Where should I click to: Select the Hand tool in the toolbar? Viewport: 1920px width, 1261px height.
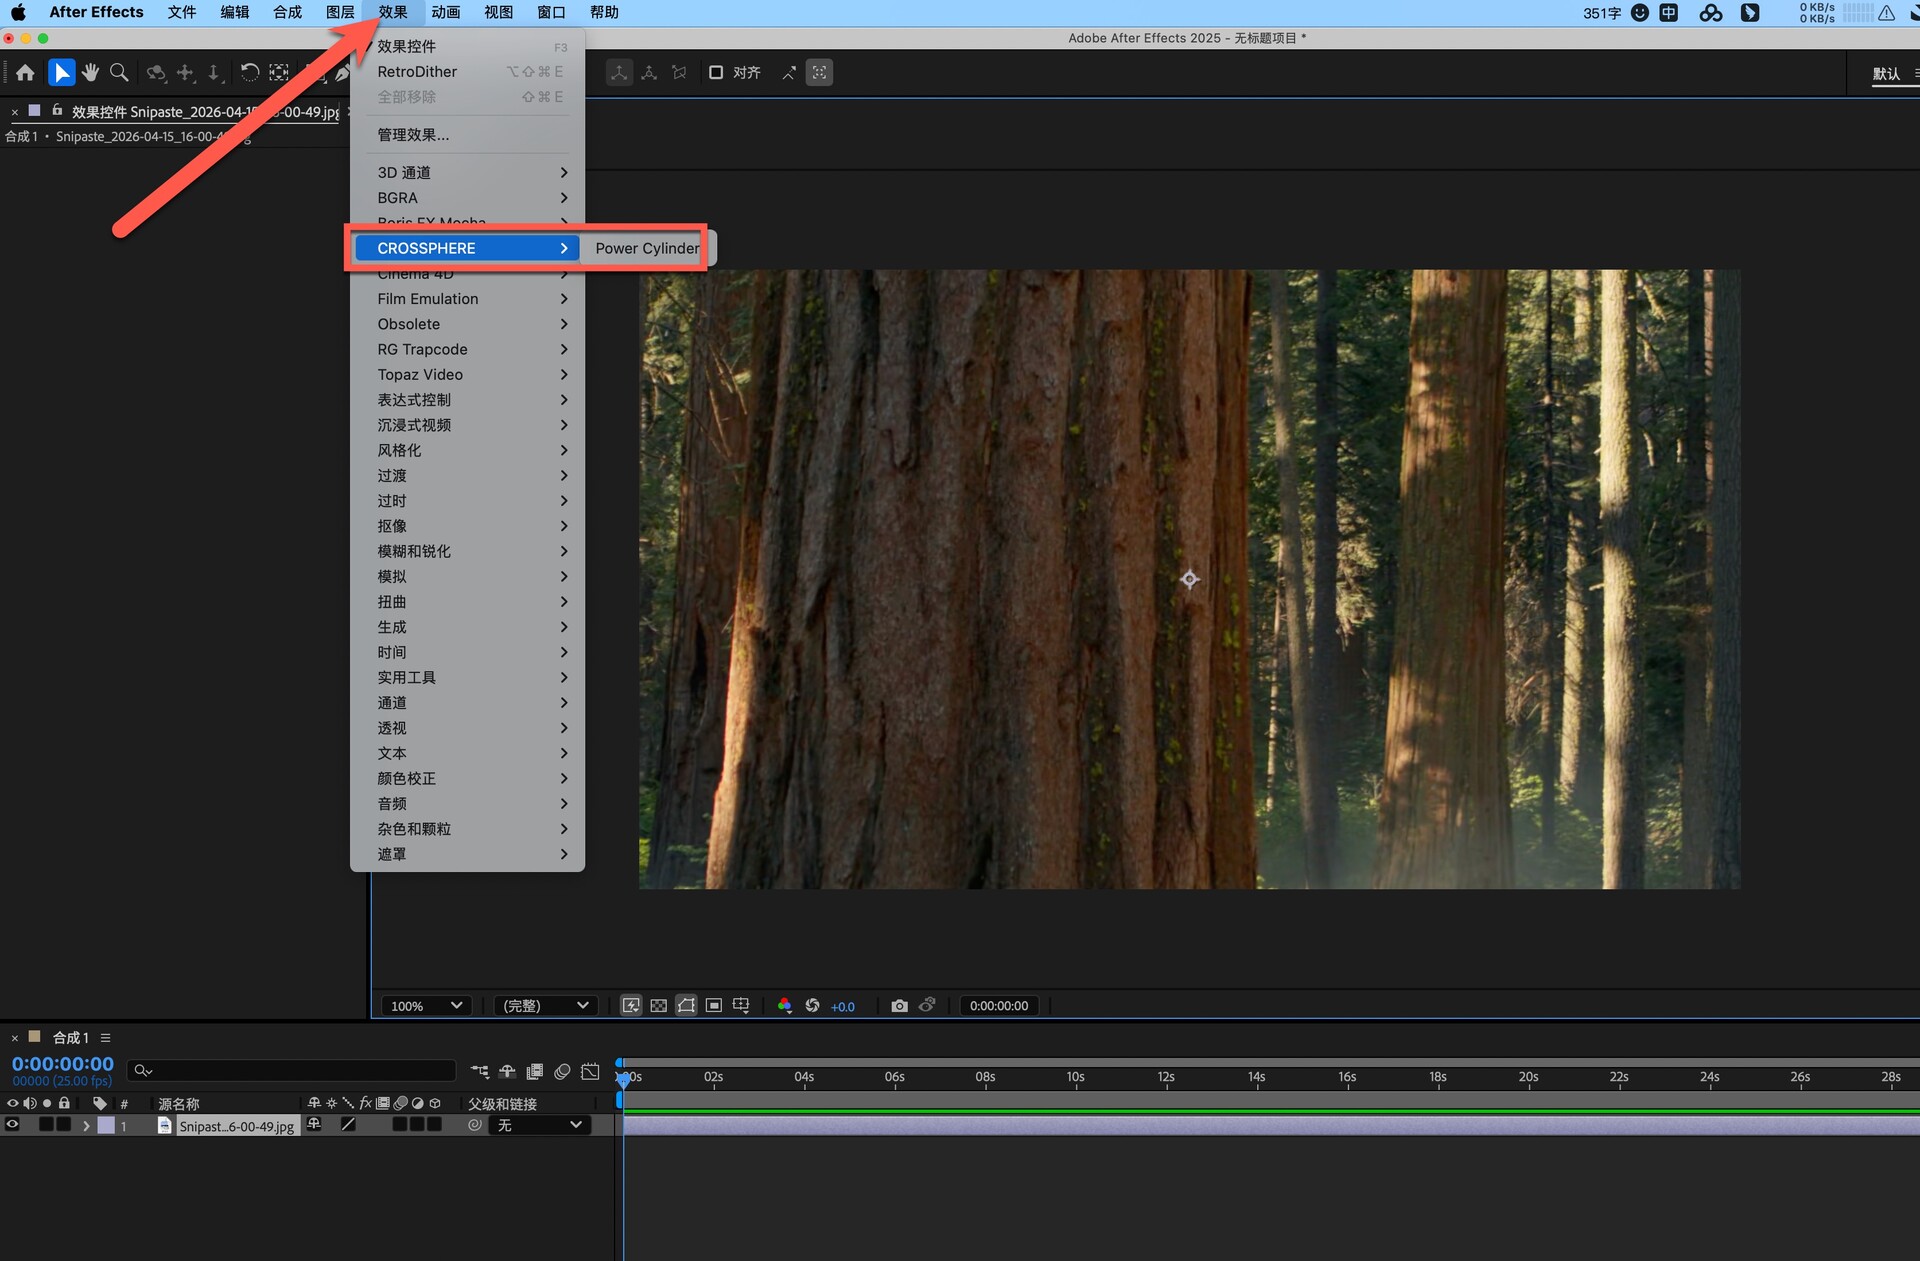coord(90,72)
